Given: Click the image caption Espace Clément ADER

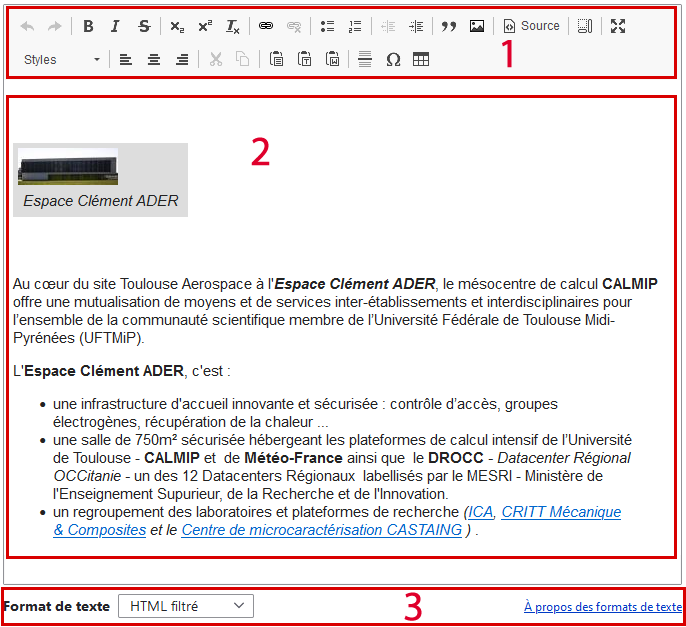Looking at the screenshot, I should tap(101, 201).
